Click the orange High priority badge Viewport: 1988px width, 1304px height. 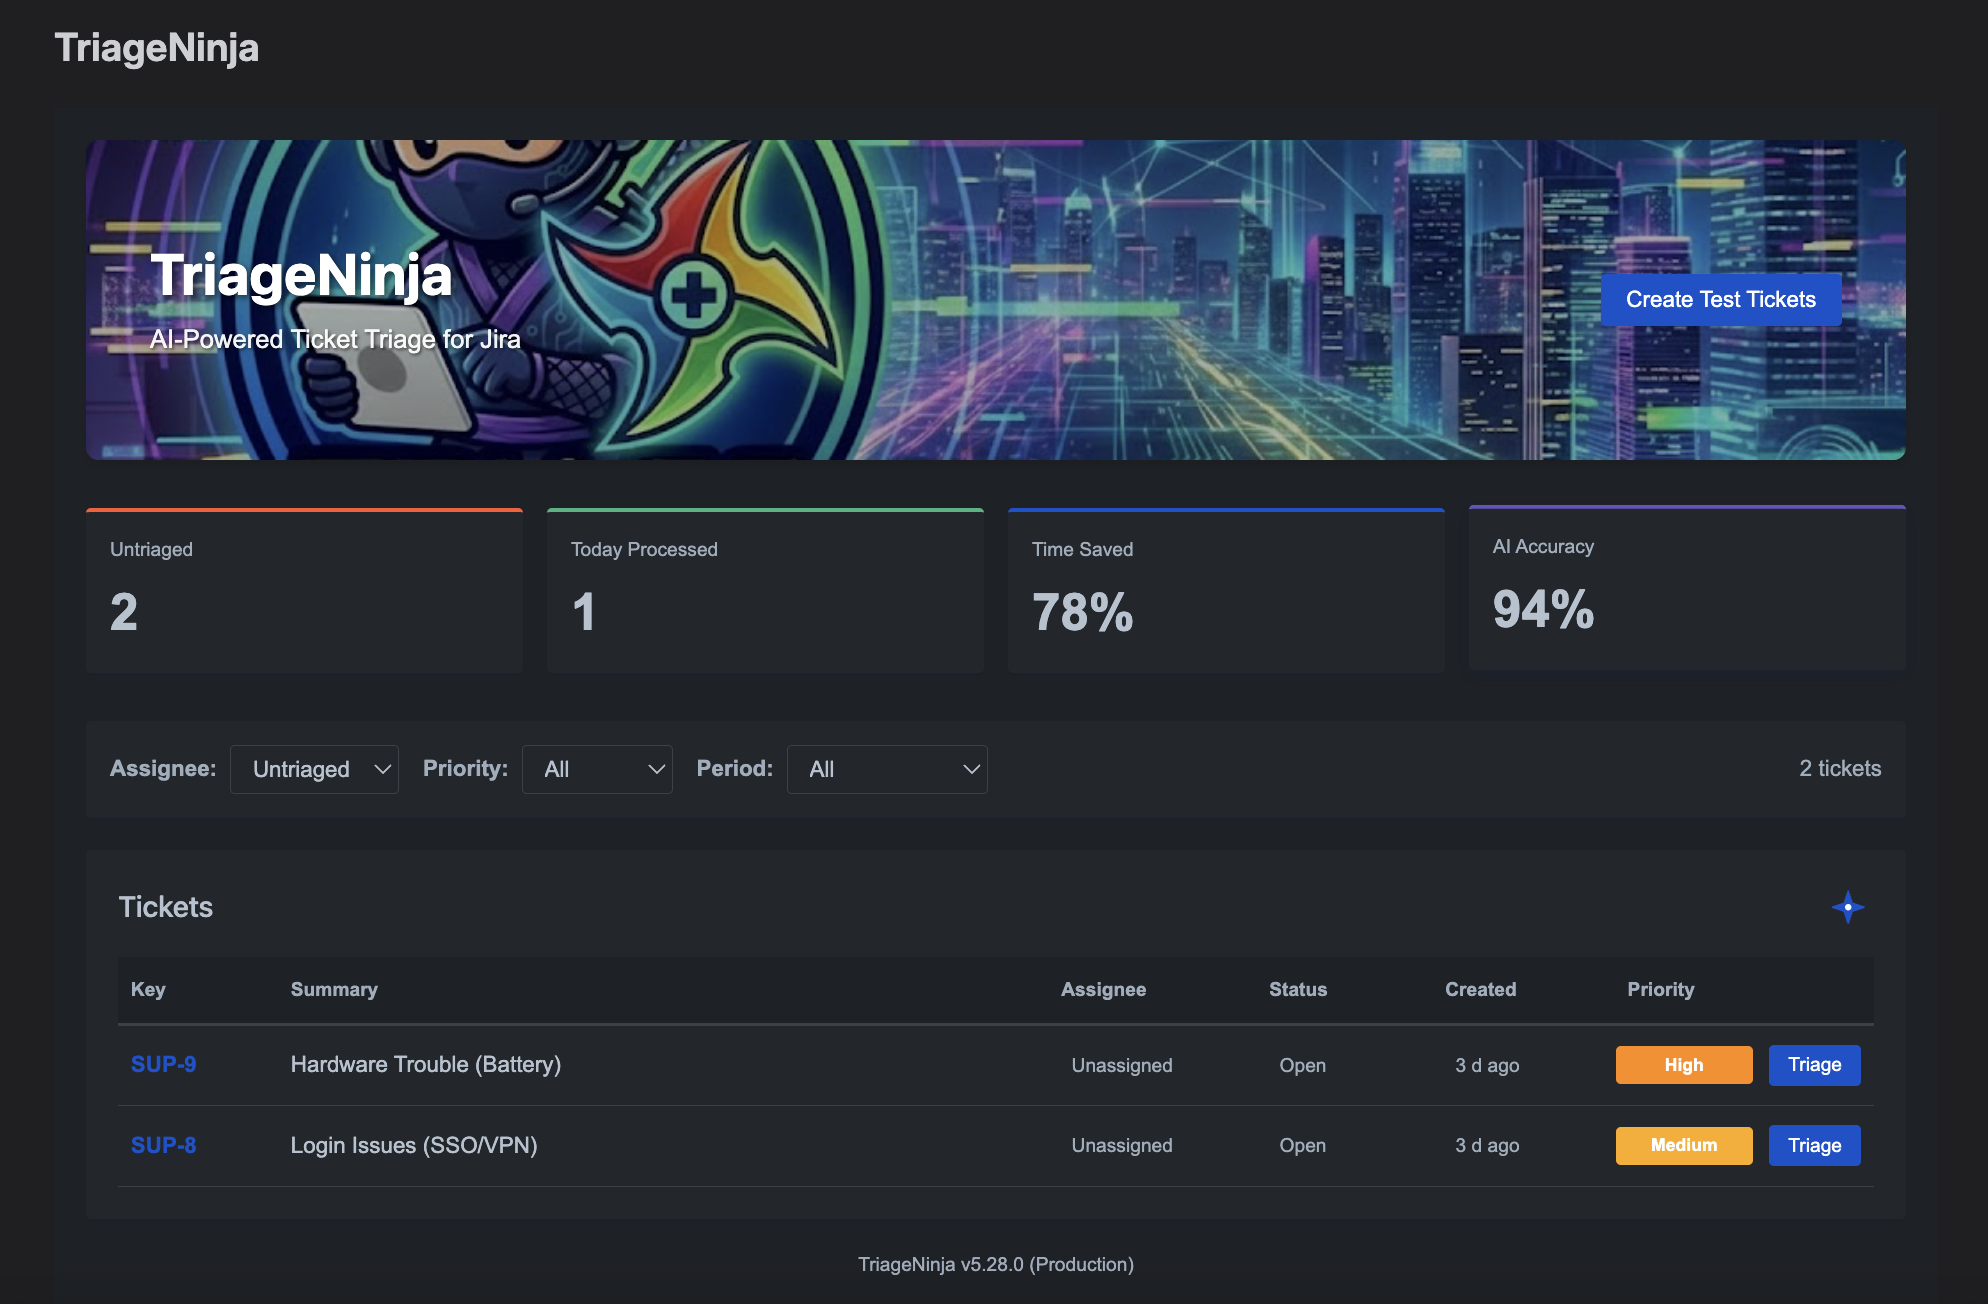tap(1683, 1065)
